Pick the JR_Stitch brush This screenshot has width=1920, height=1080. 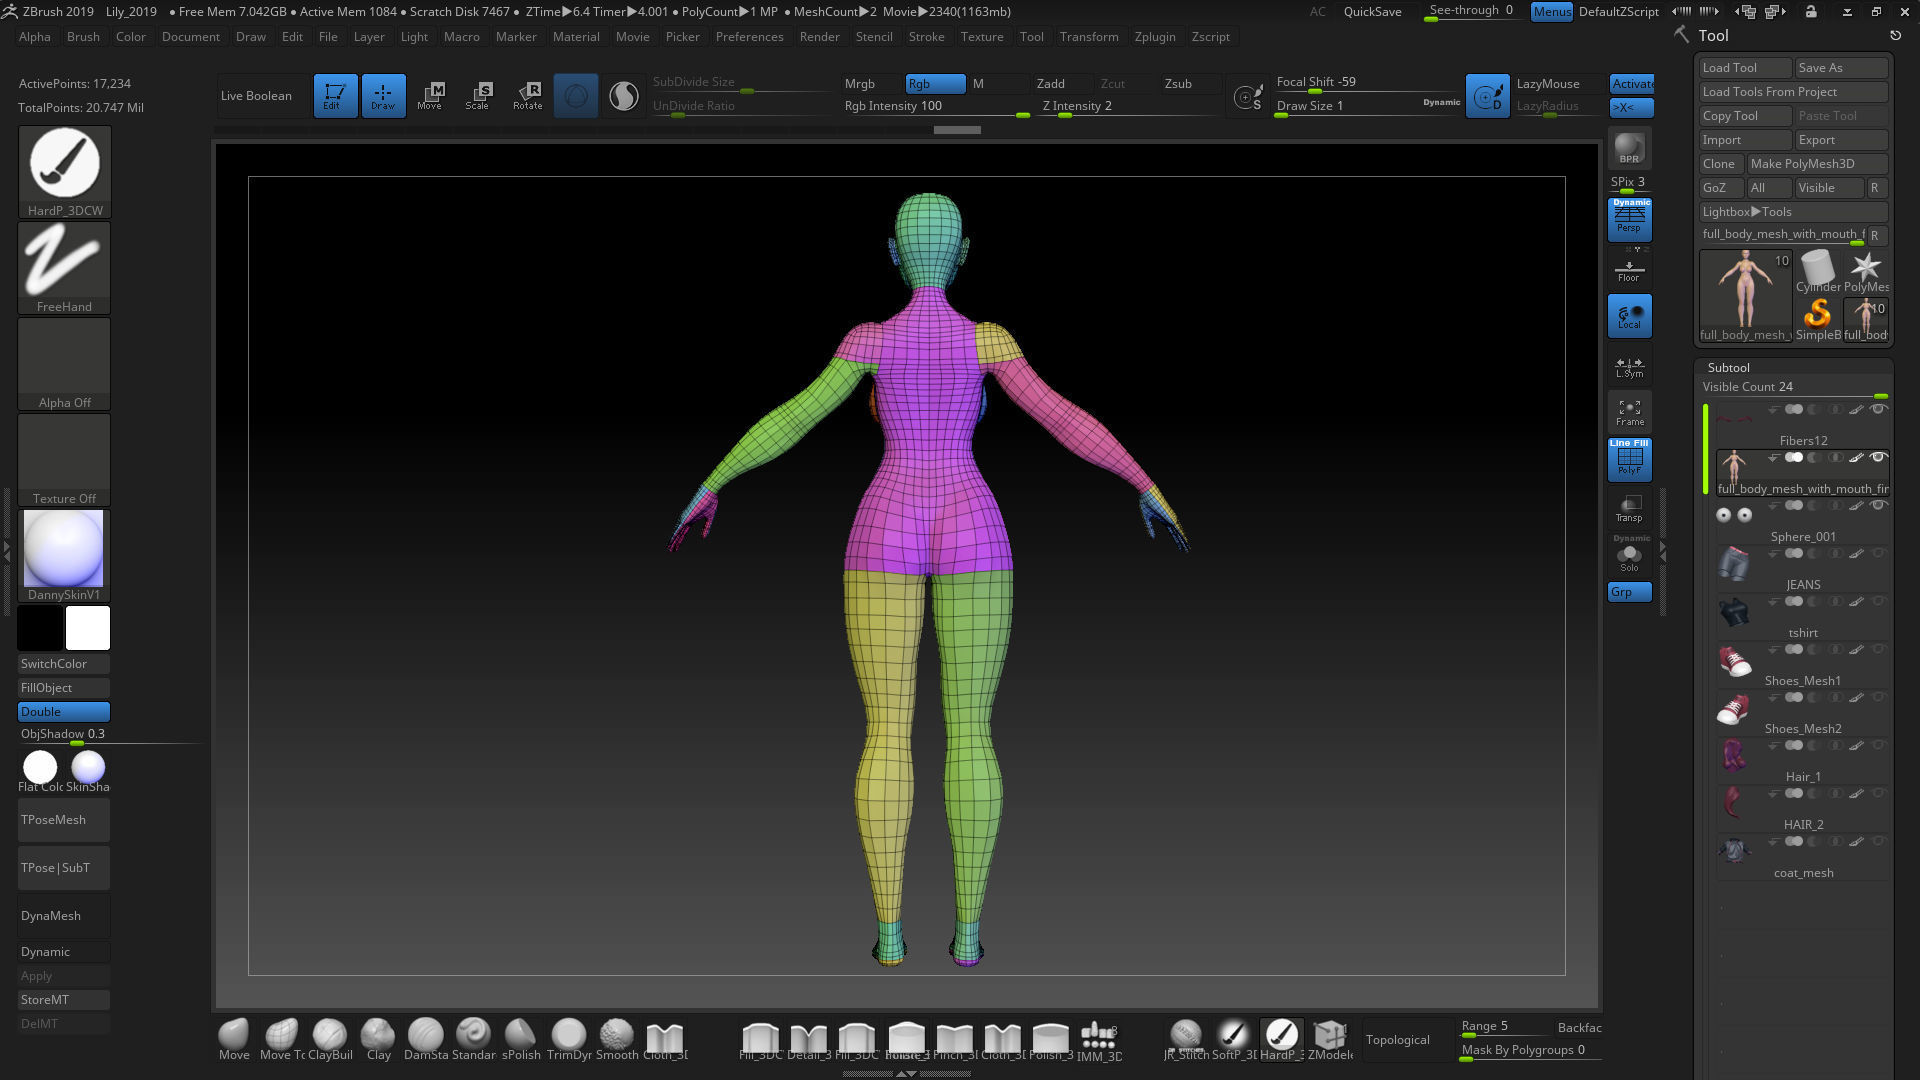(x=1186, y=1039)
